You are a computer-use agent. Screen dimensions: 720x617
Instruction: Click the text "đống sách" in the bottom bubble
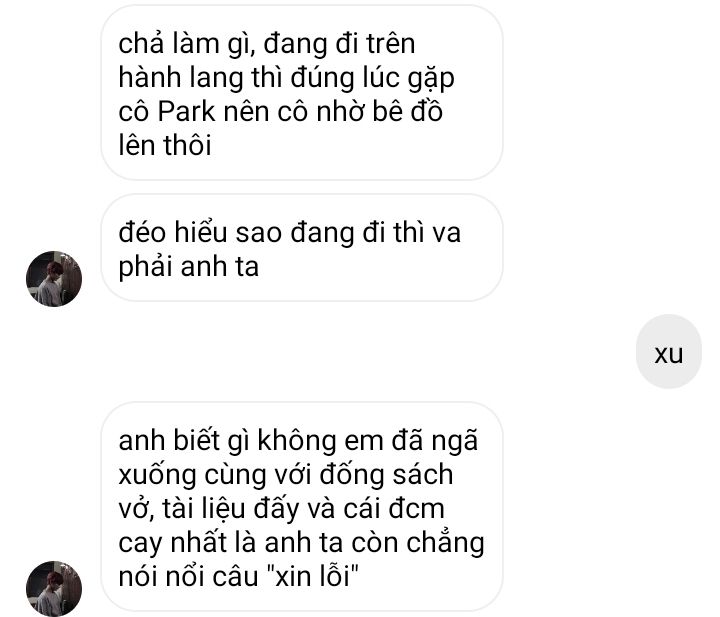[386, 474]
